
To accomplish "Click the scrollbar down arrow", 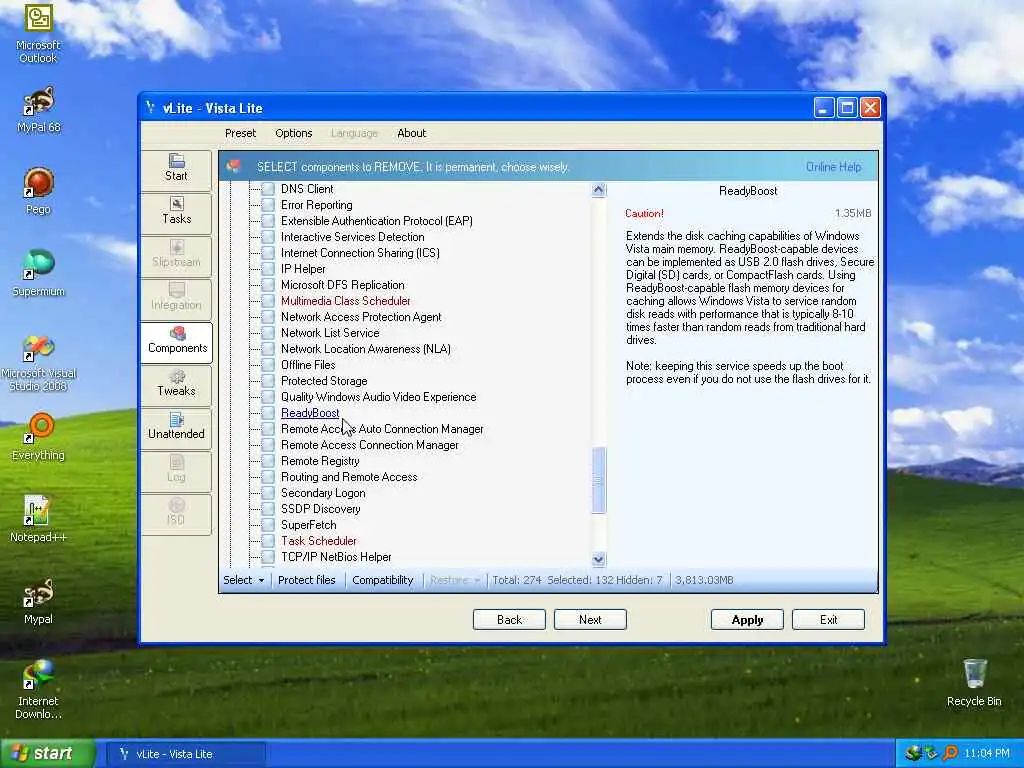I will pos(598,559).
